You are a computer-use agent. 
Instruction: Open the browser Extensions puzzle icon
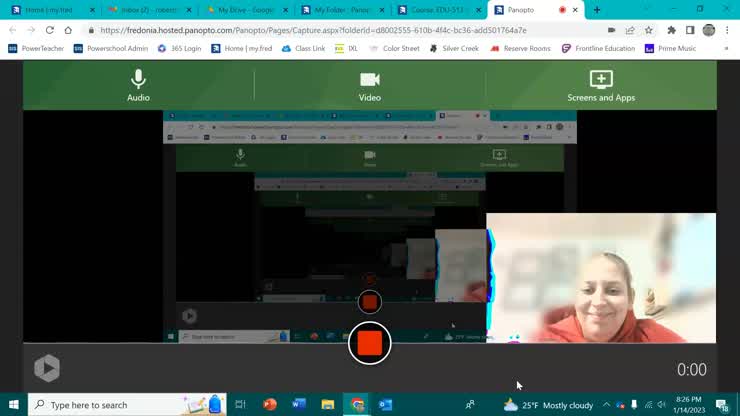670,30
